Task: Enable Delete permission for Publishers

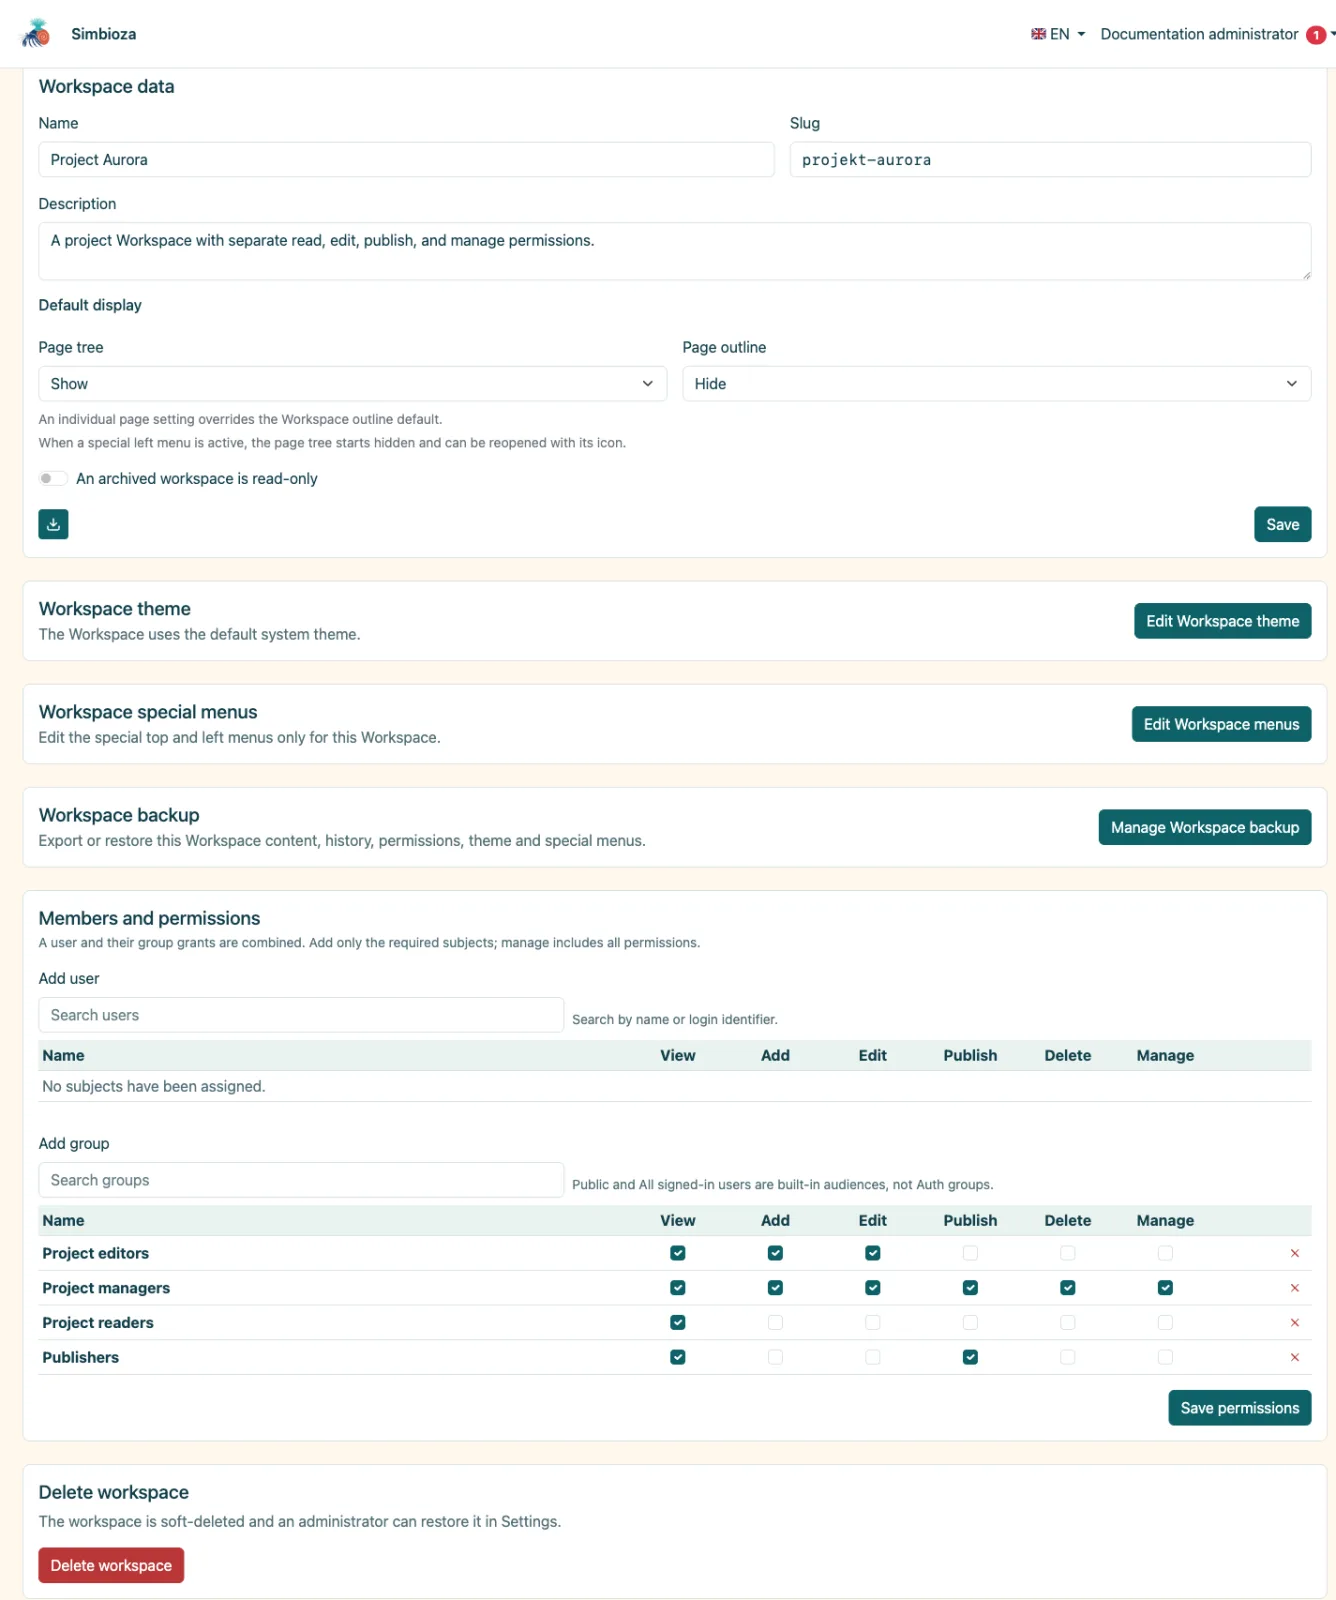Action: click(x=1068, y=1357)
